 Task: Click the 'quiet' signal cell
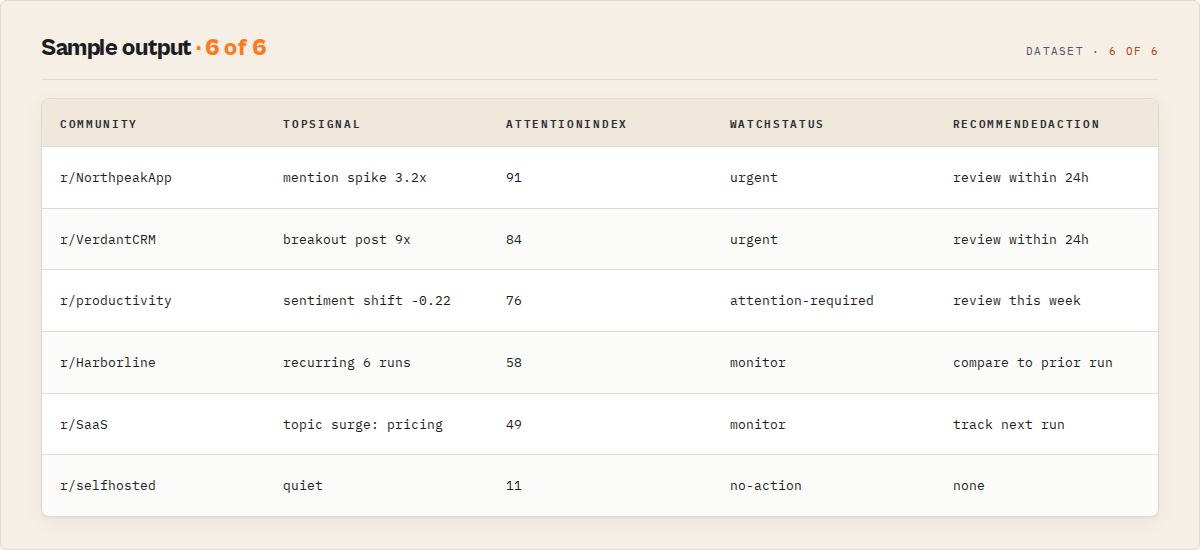click(x=303, y=486)
